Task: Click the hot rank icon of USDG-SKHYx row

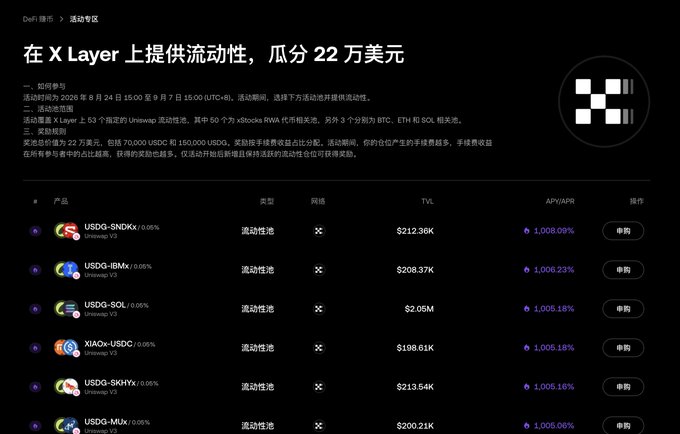Action: [x=35, y=387]
